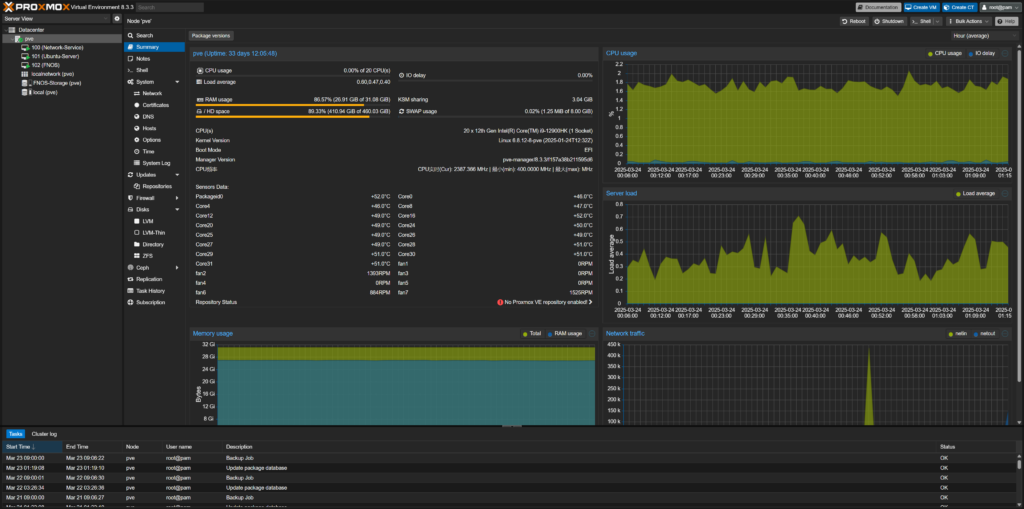1024x509 pixels.
Task: Click the SWAP usage refresh icon
Action: 402,112
